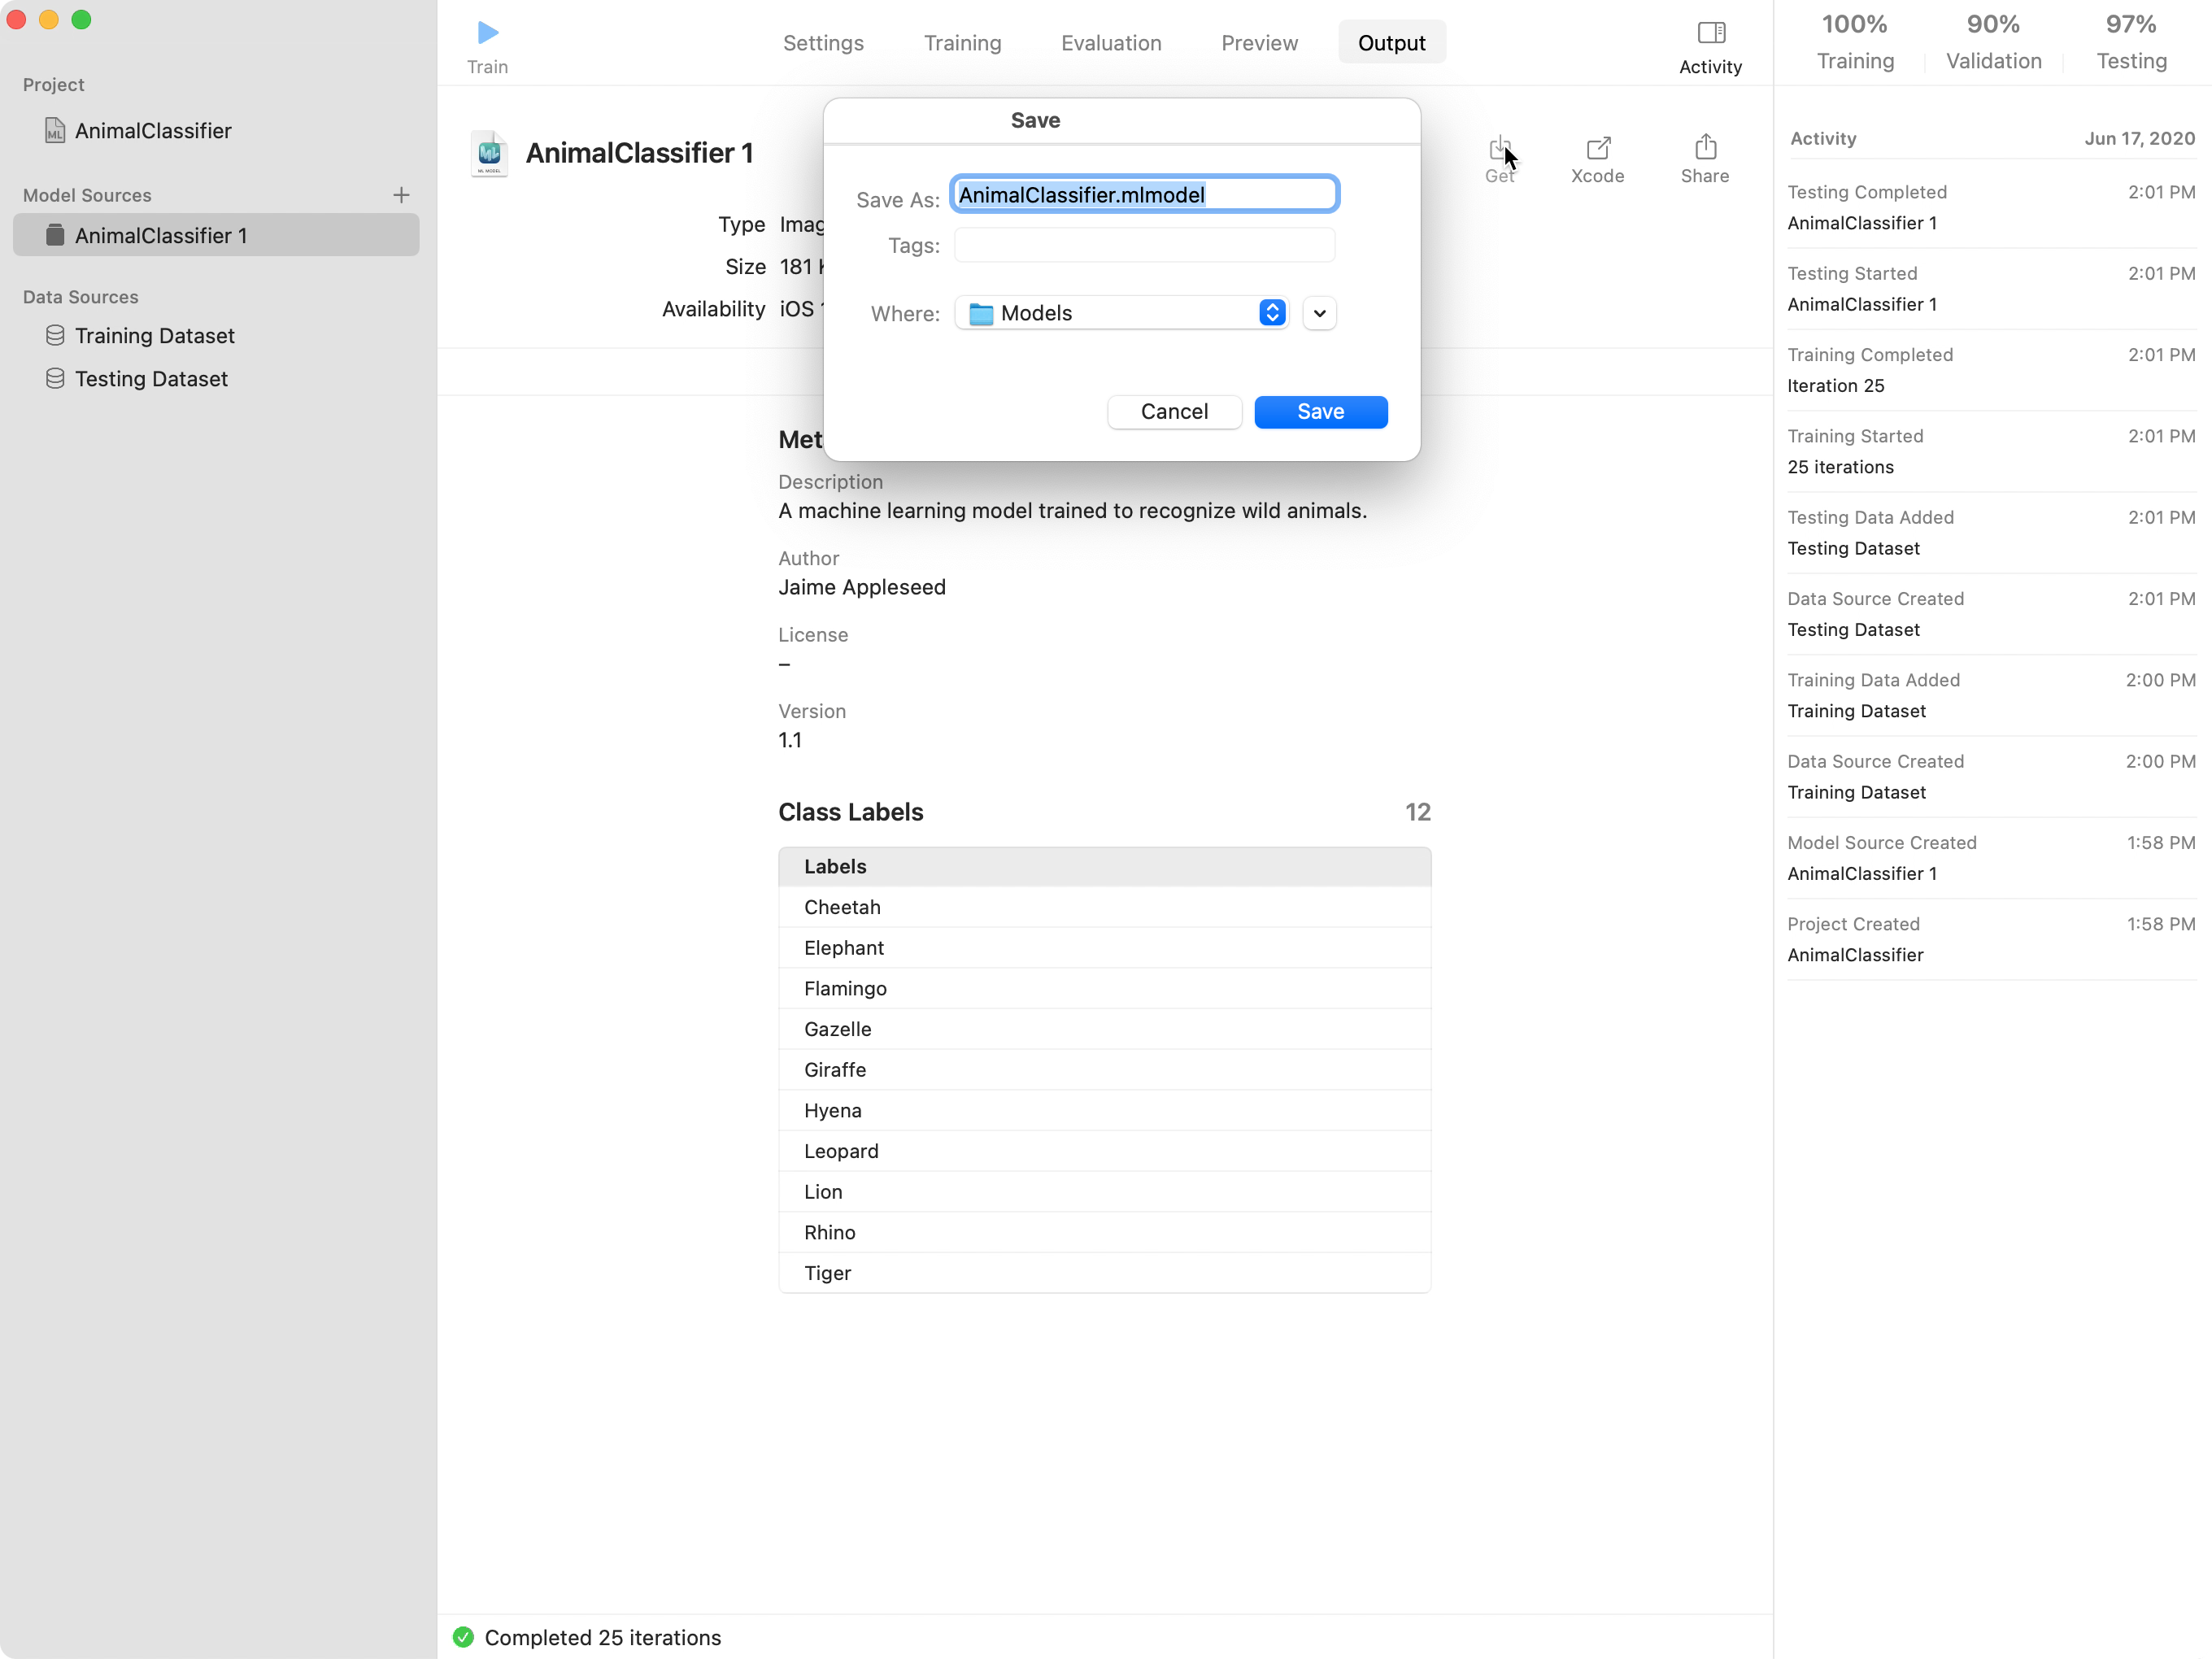Click the Get model icon
Image resolution: width=2212 pixels, height=1659 pixels.
click(x=1500, y=150)
